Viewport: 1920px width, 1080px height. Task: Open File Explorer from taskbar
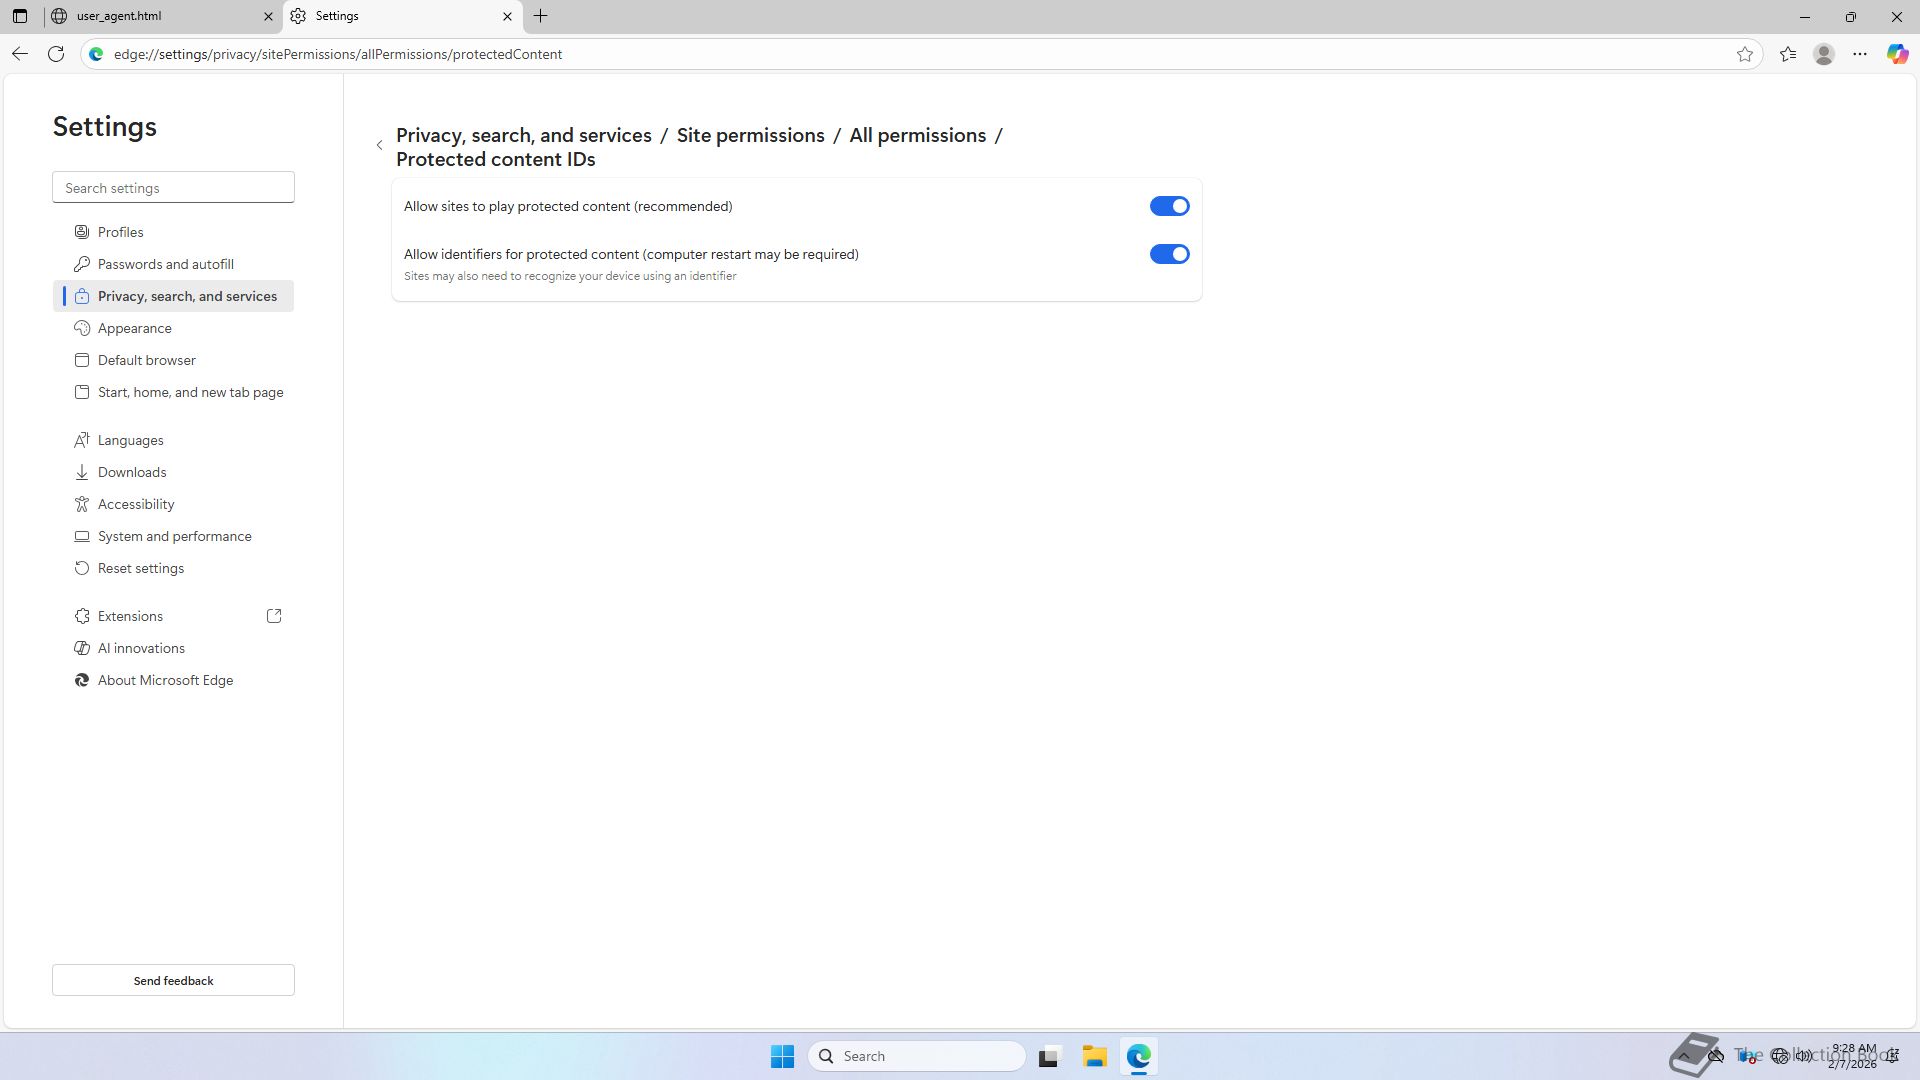pyautogui.click(x=1094, y=1056)
